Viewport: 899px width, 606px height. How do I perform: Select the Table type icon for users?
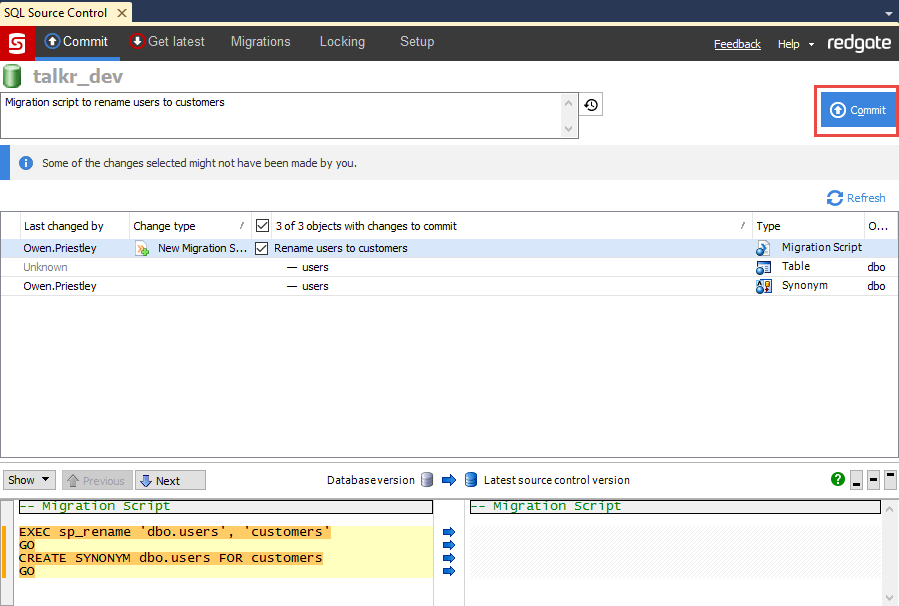tap(763, 267)
